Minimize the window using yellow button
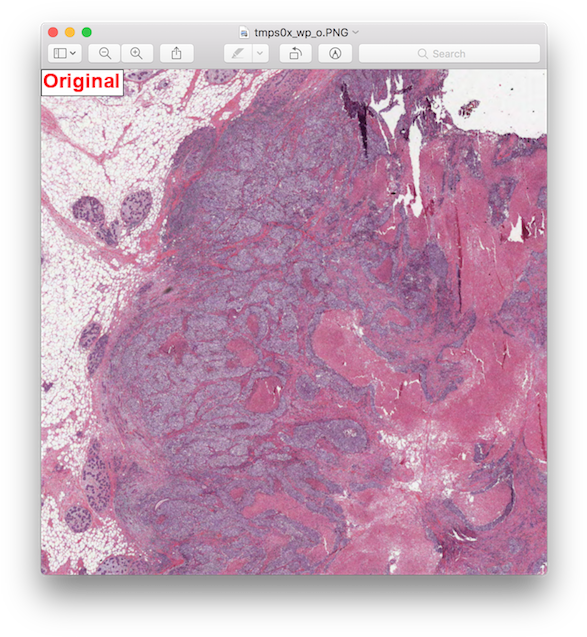This screenshot has width=587, height=637. tap(70, 32)
